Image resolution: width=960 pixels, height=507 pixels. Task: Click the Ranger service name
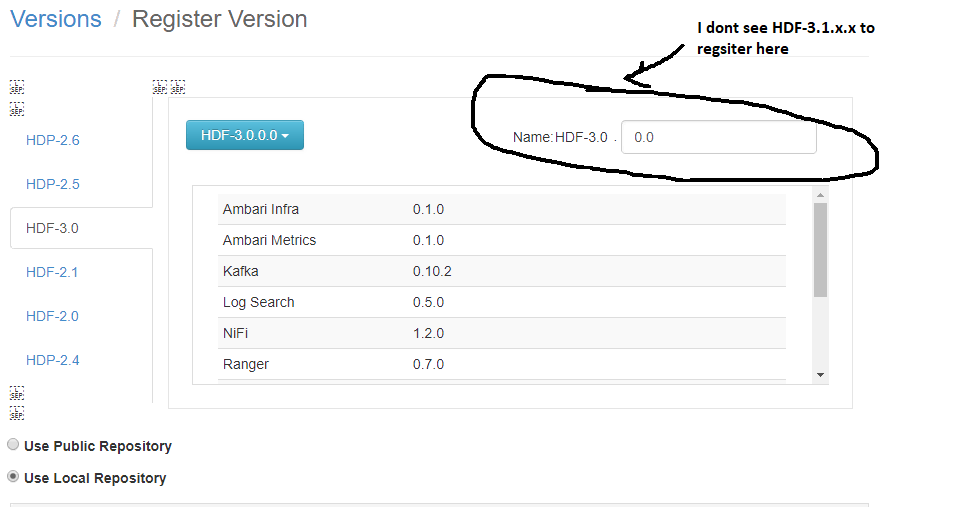[x=246, y=364]
